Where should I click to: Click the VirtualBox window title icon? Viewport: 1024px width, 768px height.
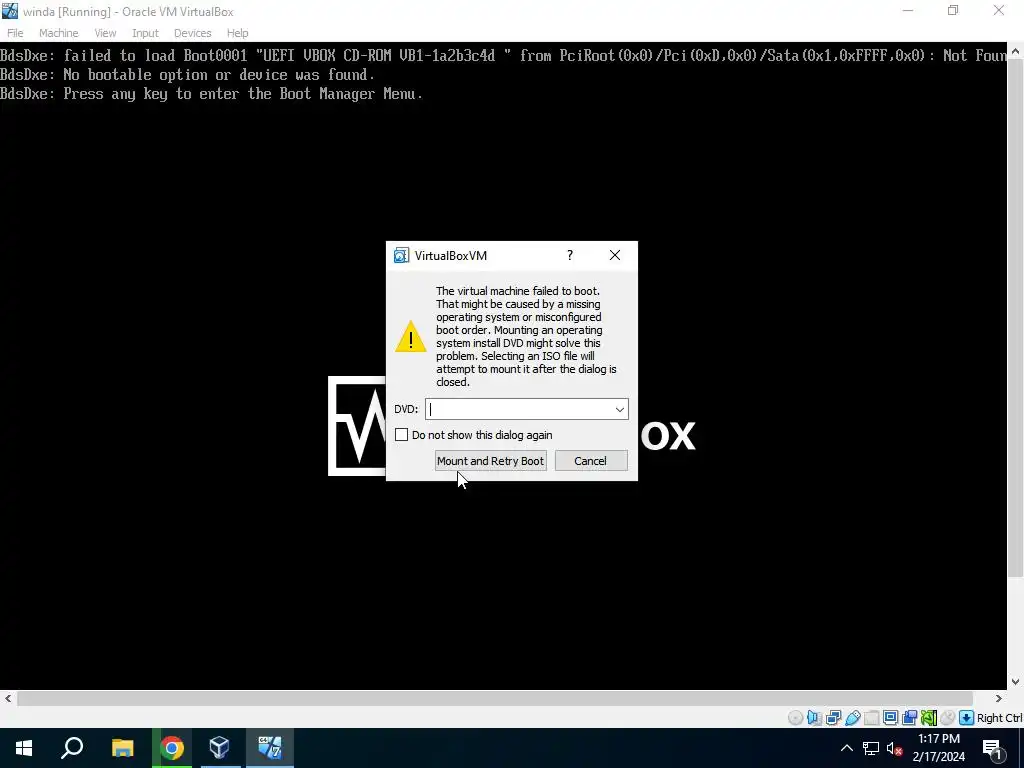pyautogui.click(x=10, y=11)
